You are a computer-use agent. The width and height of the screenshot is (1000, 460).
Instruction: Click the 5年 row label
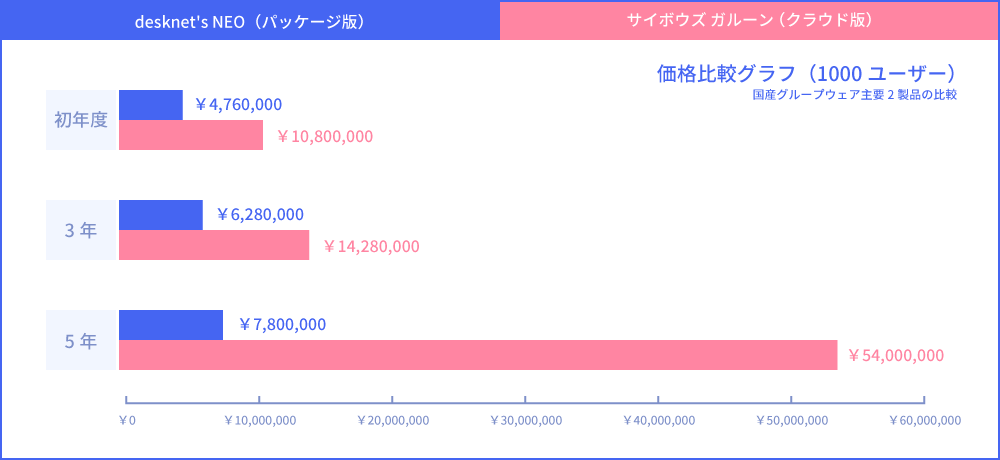(81, 340)
